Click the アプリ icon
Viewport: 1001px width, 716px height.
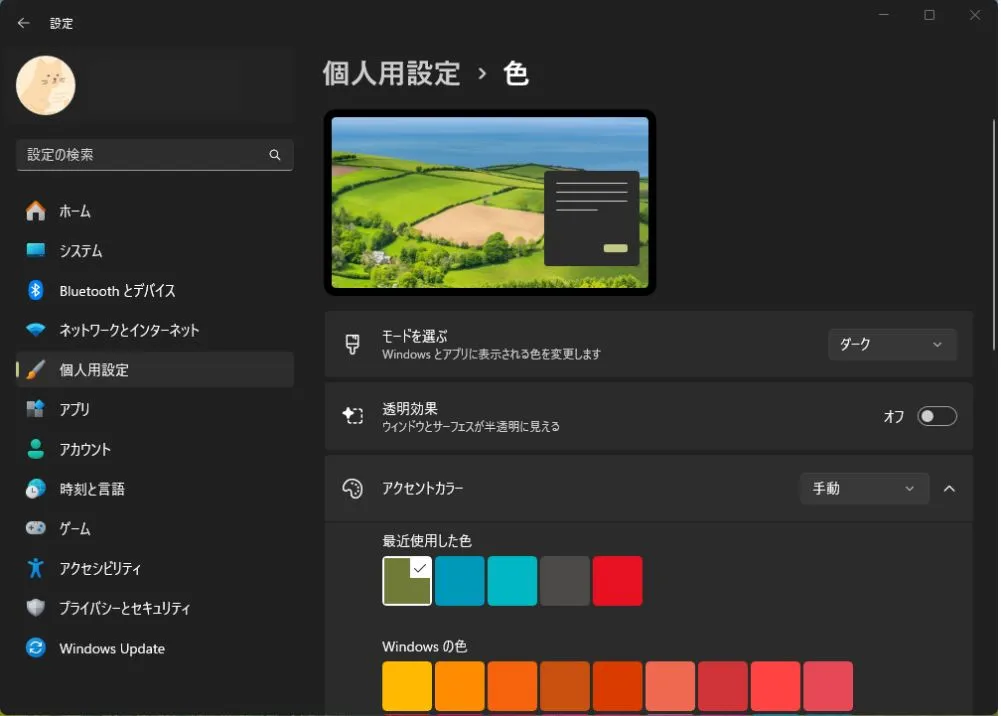[36, 409]
